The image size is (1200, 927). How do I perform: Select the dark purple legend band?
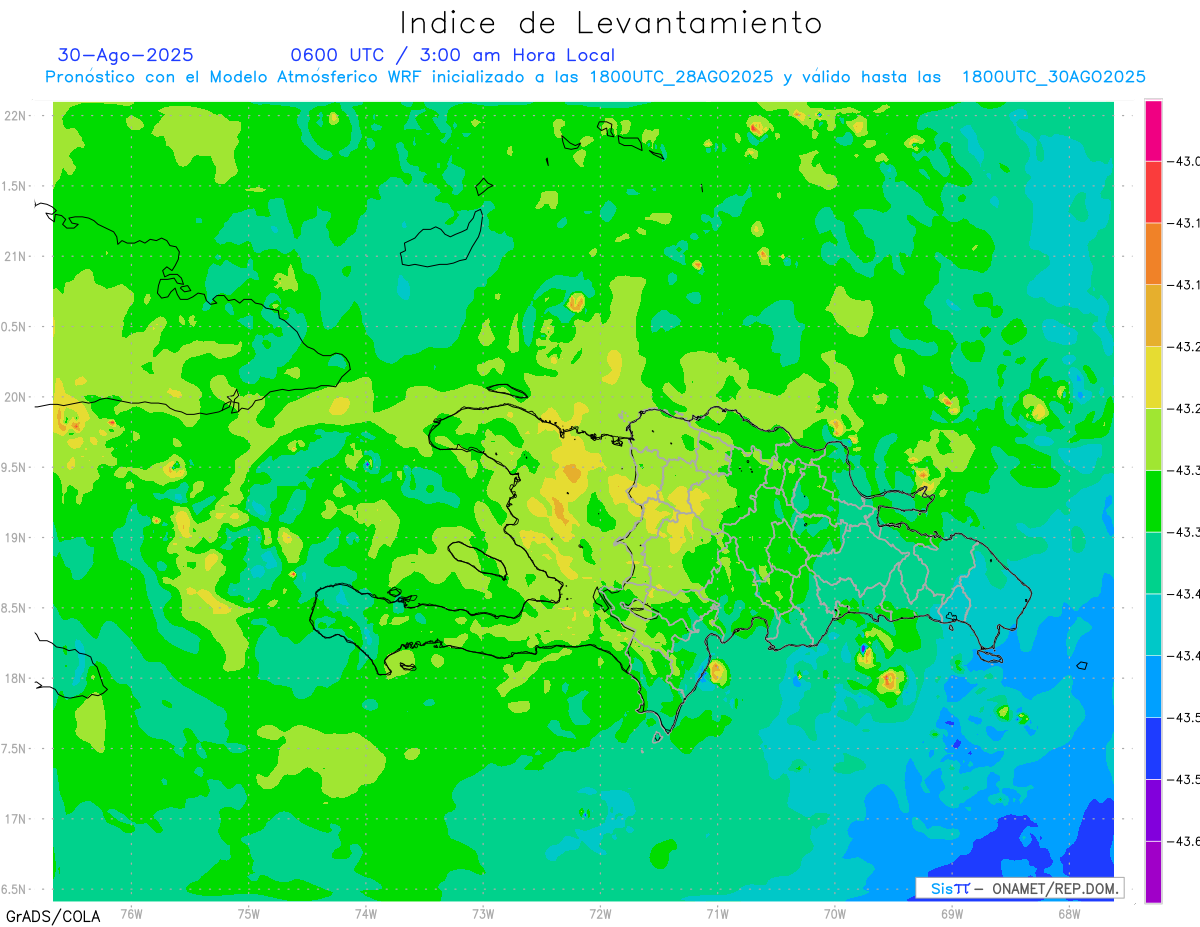tap(1153, 810)
